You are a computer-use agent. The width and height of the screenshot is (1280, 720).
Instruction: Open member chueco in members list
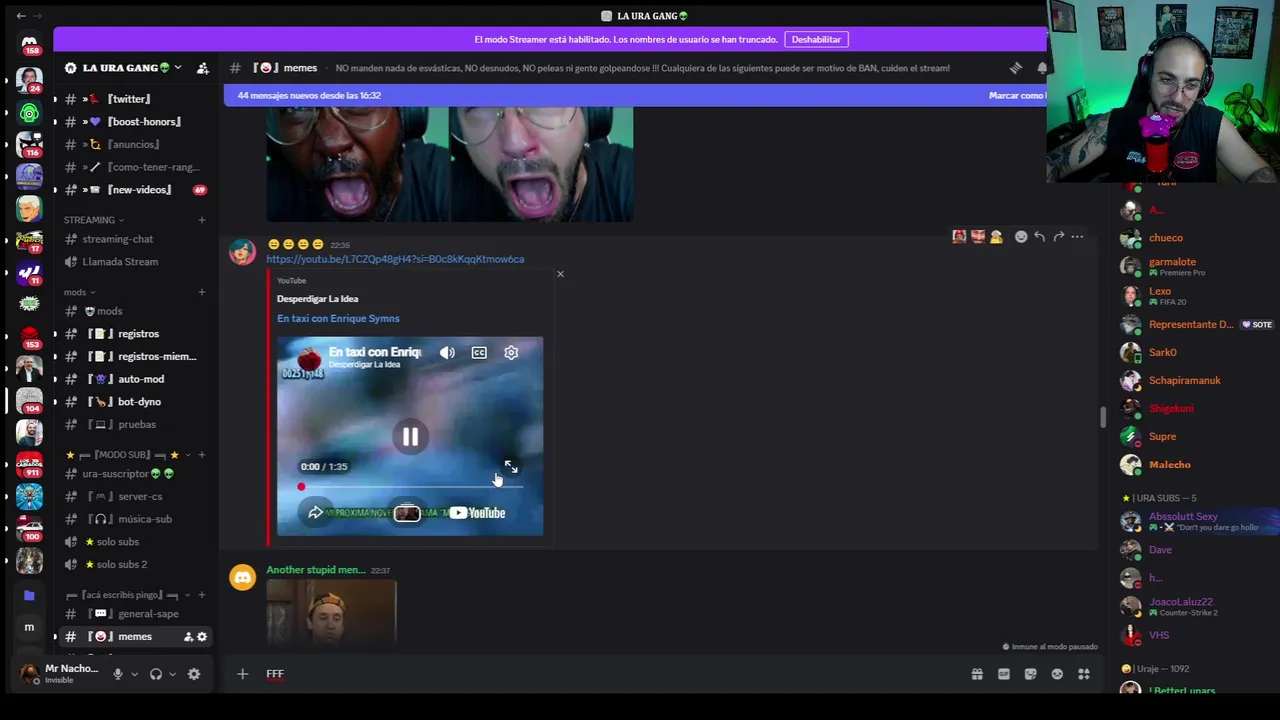pos(1166,238)
